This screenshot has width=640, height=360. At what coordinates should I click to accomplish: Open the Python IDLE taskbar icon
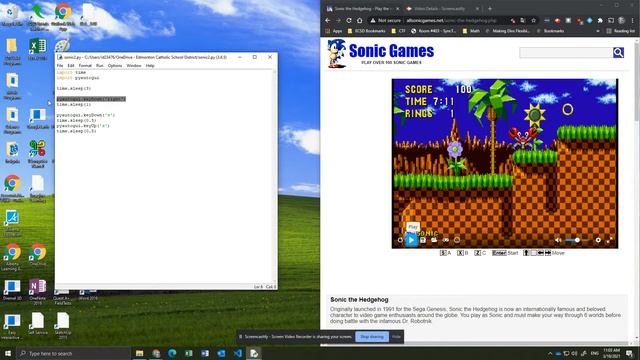tap(254, 353)
